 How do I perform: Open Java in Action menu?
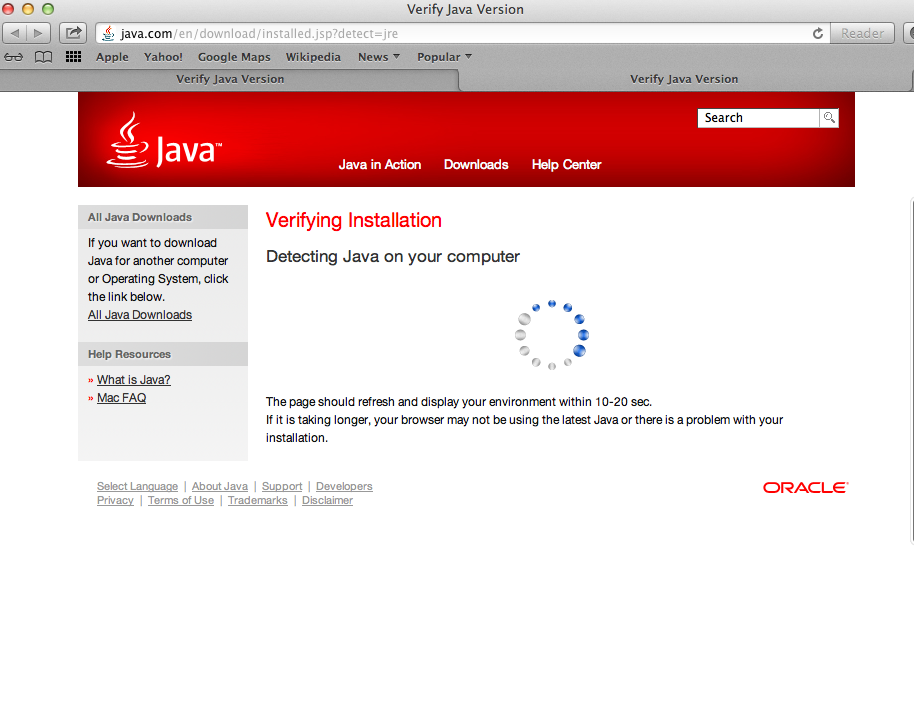(380, 164)
